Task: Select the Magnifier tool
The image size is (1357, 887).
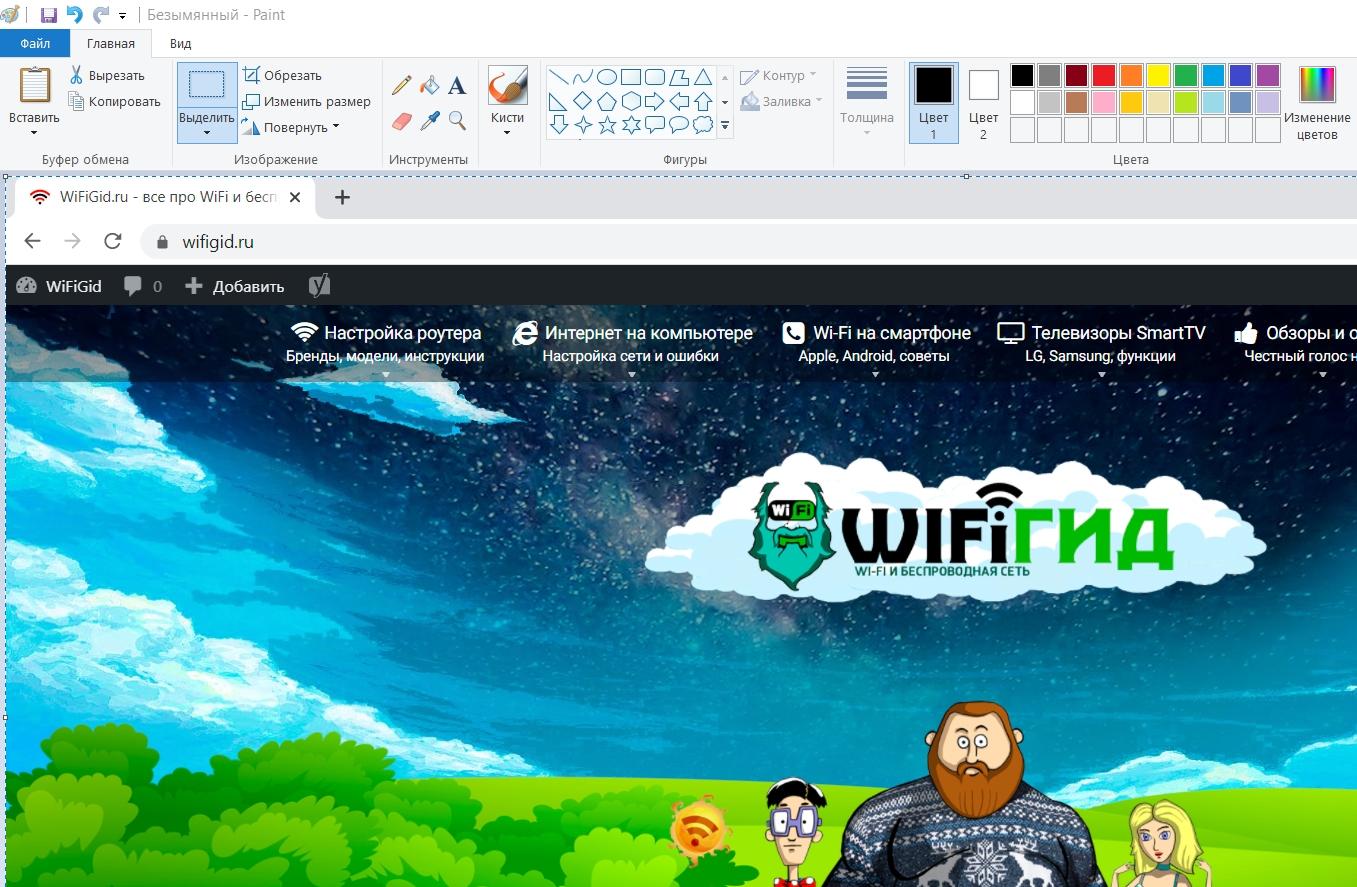Action: pos(457,121)
